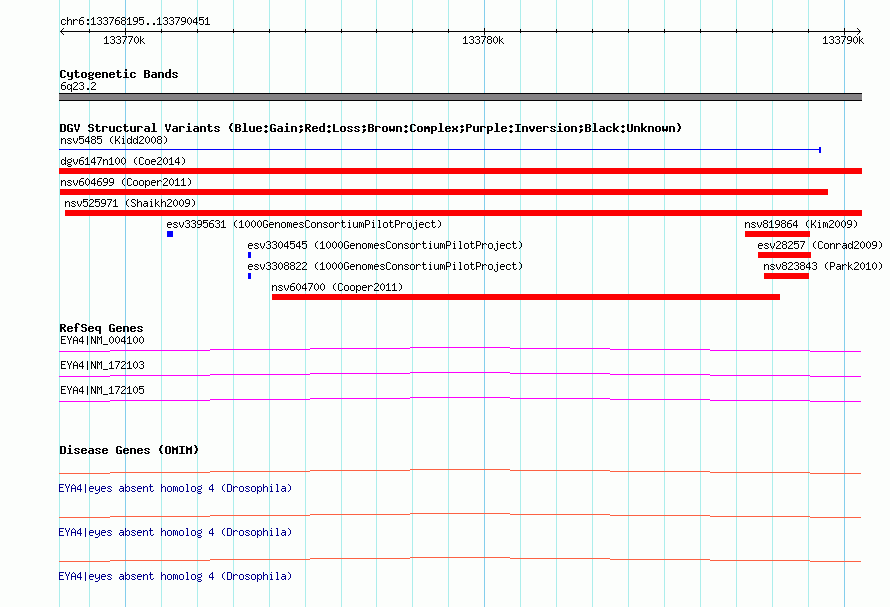Screen dimensions: 890x607
Task: Select the nsv604699 red loss bar
Action: [x=443, y=192]
